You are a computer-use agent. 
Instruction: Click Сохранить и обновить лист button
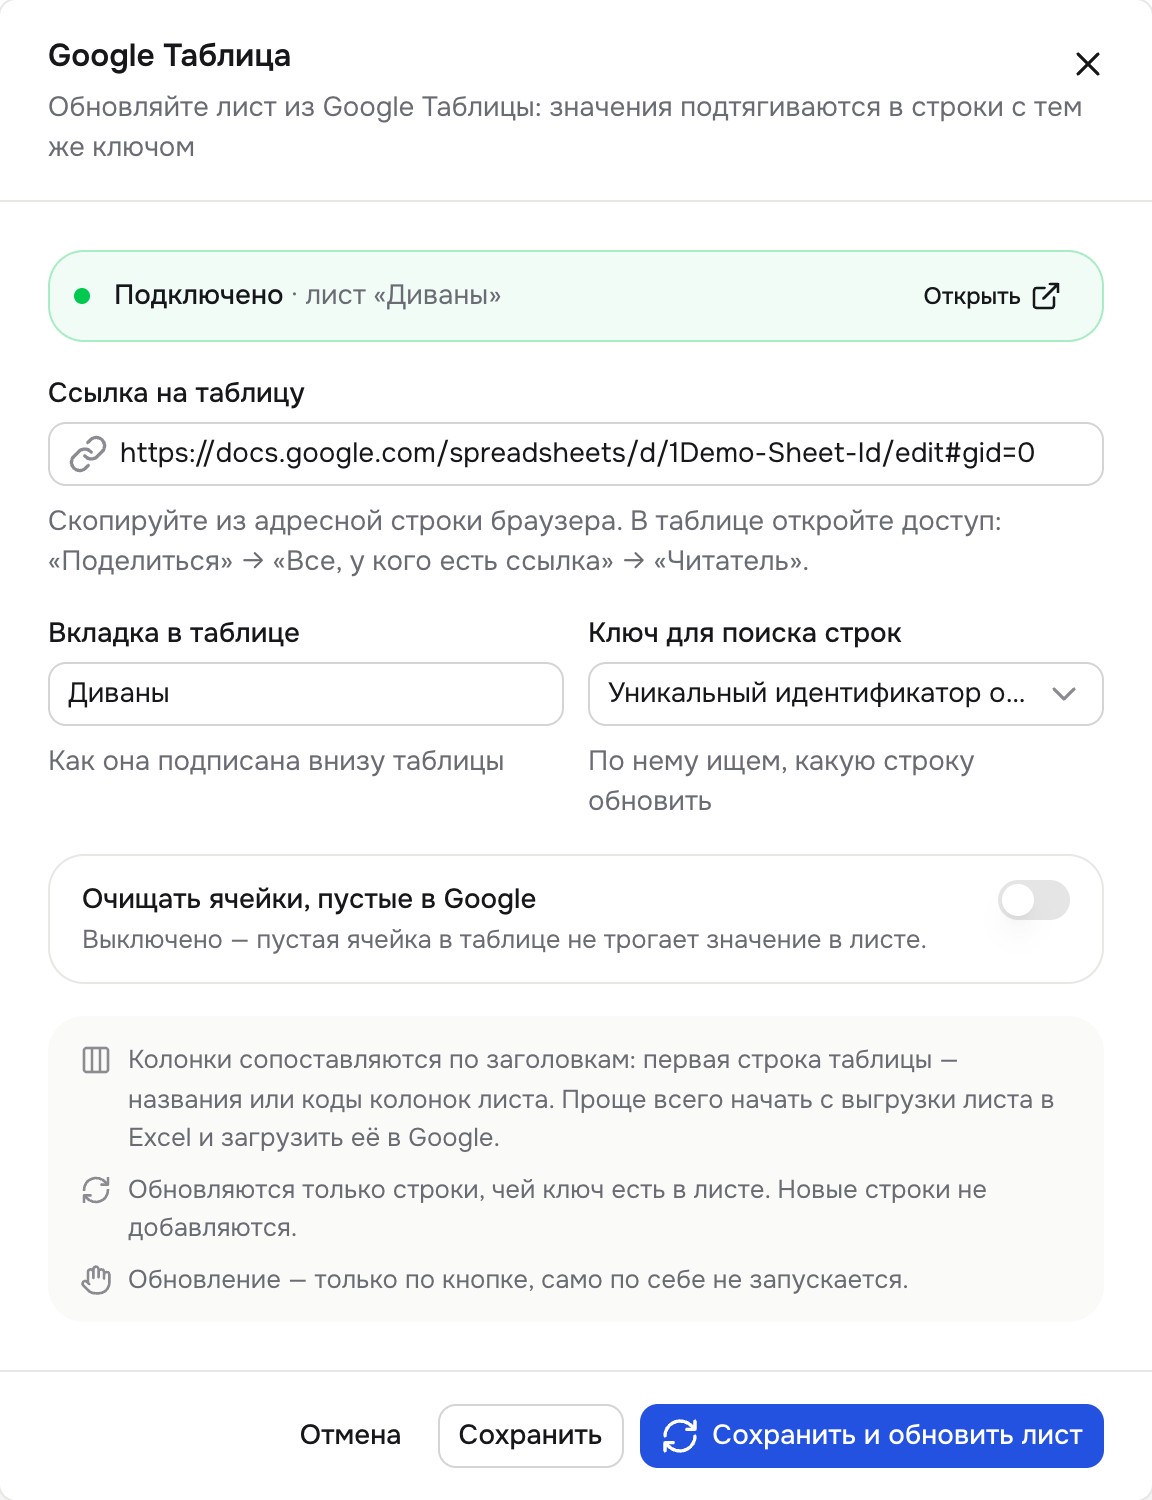(x=871, y=1435)
